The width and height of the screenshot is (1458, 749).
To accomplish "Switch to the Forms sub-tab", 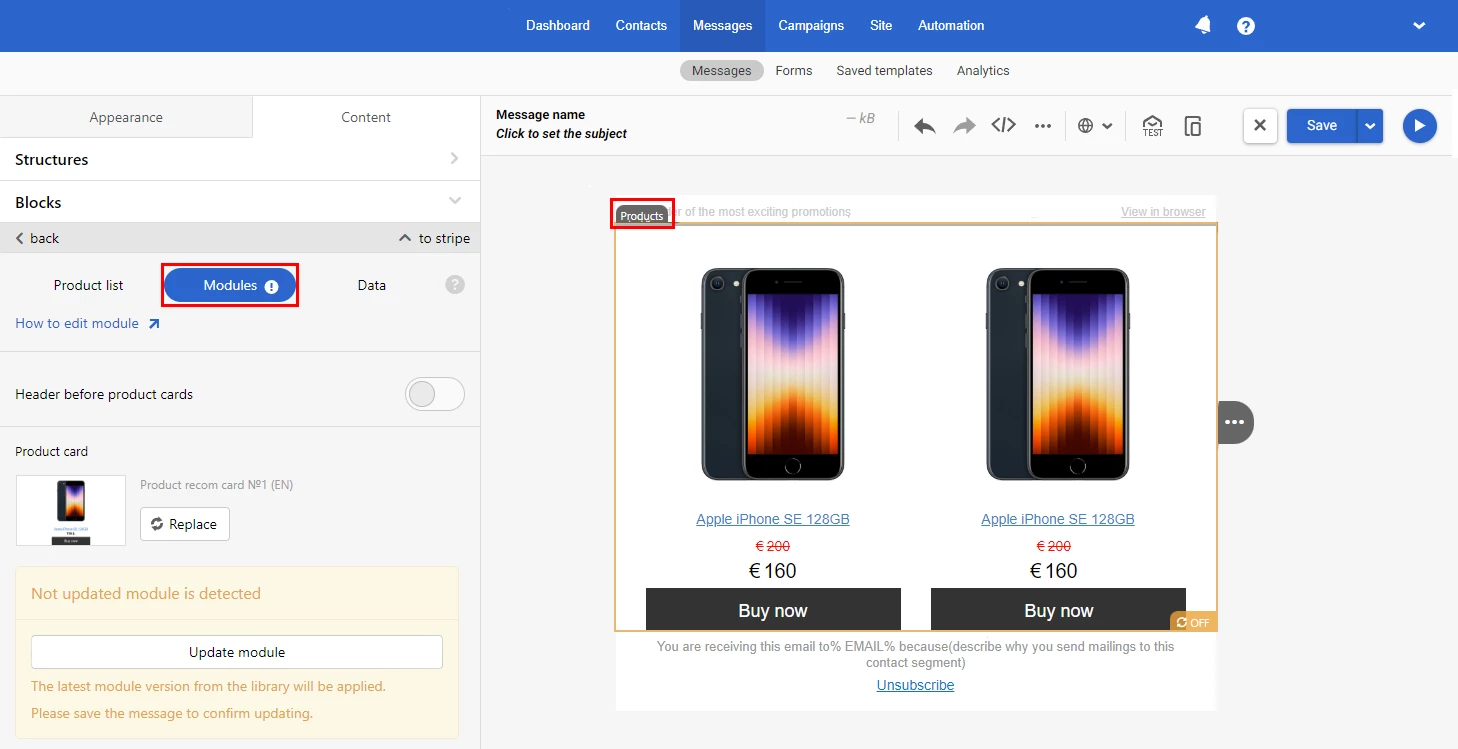I will pyautogui.click(x=794, y=71).
